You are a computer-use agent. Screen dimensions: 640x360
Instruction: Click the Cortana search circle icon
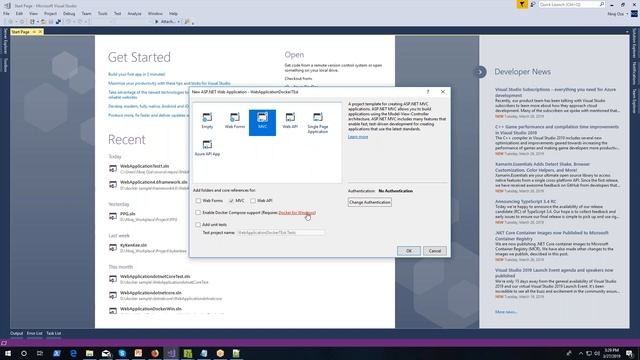tap(24, 353)
